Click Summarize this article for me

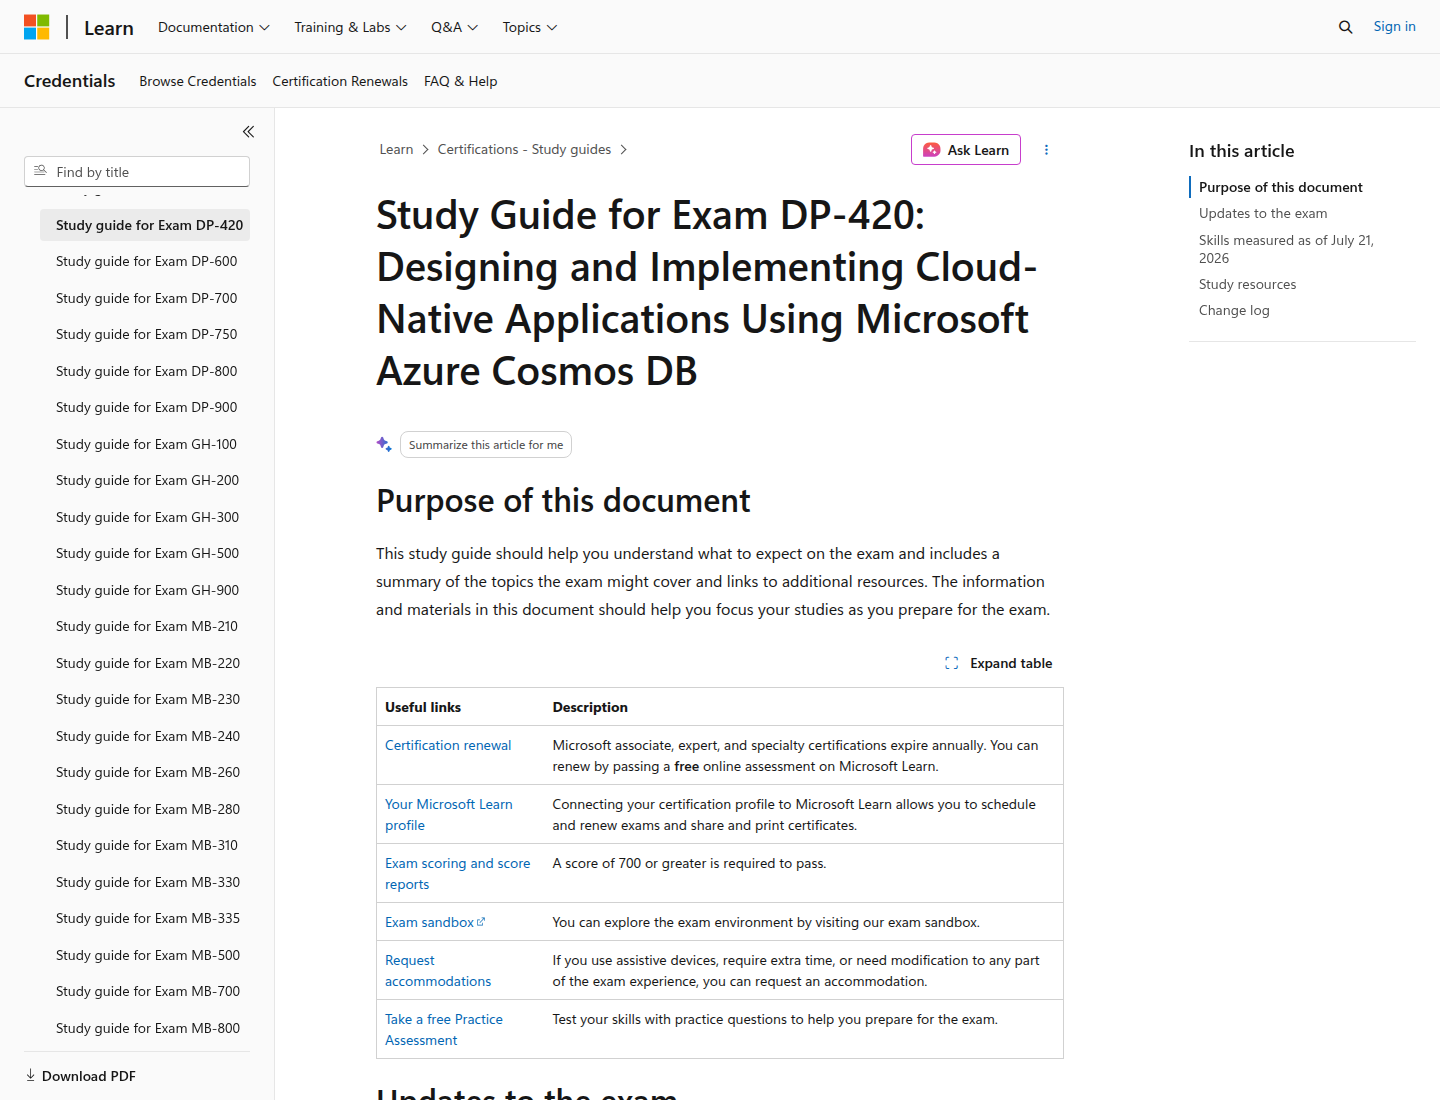(486, 445)
